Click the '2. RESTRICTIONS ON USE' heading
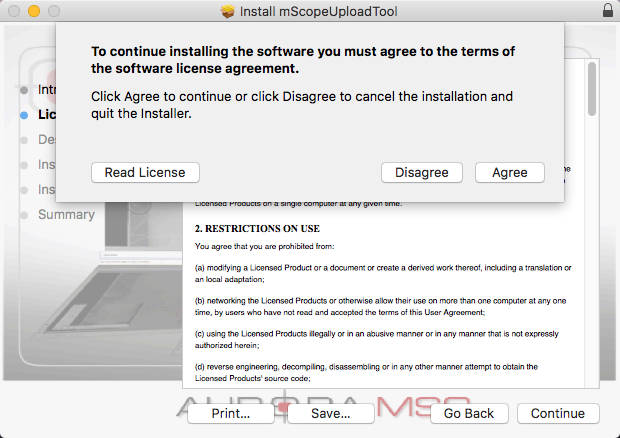This screenshot has width=620, height=438. pyautogui.click(x=257, y=228)
